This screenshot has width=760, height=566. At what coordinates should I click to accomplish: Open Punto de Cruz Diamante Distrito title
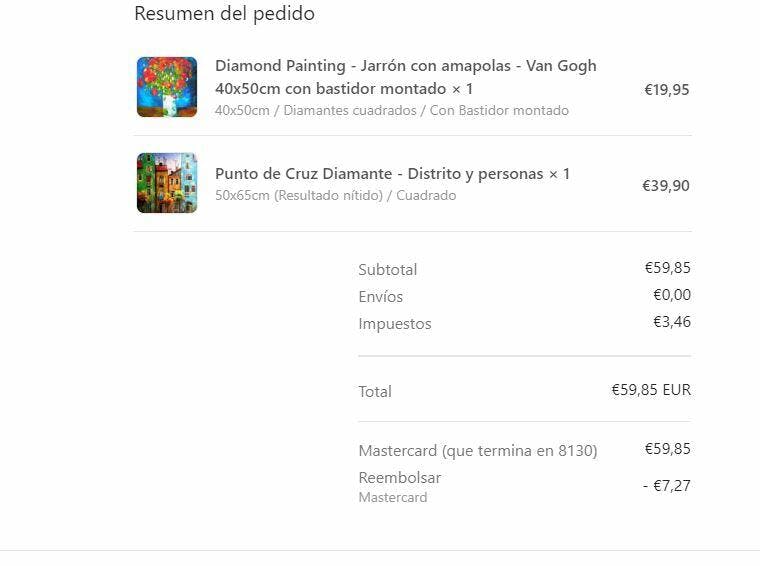(392, 173)
